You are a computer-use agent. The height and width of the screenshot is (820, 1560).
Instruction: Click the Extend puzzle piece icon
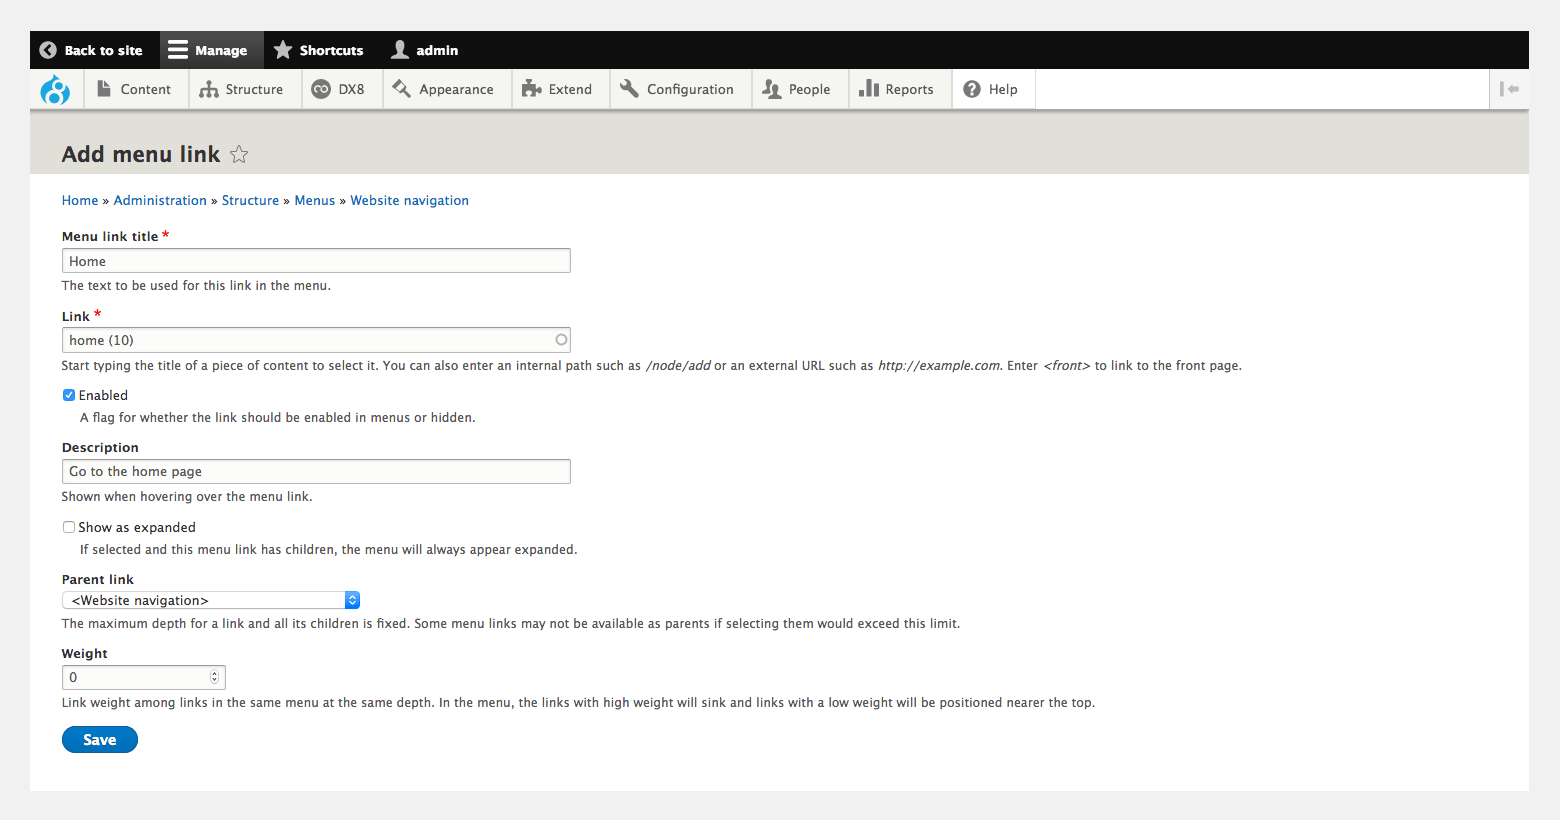pyautogui.click(x=532, y=89)
